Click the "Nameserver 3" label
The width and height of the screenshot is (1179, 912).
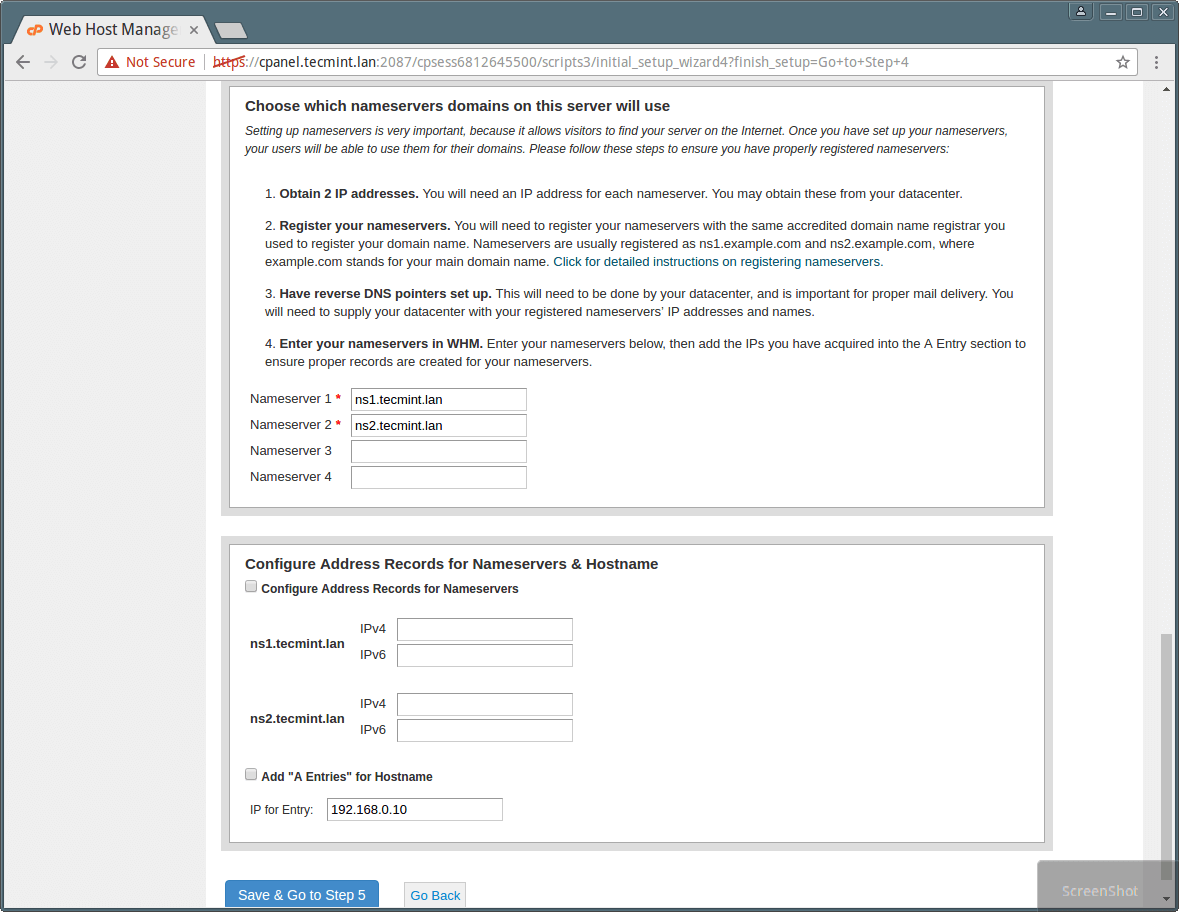click(x=290, y=450)
